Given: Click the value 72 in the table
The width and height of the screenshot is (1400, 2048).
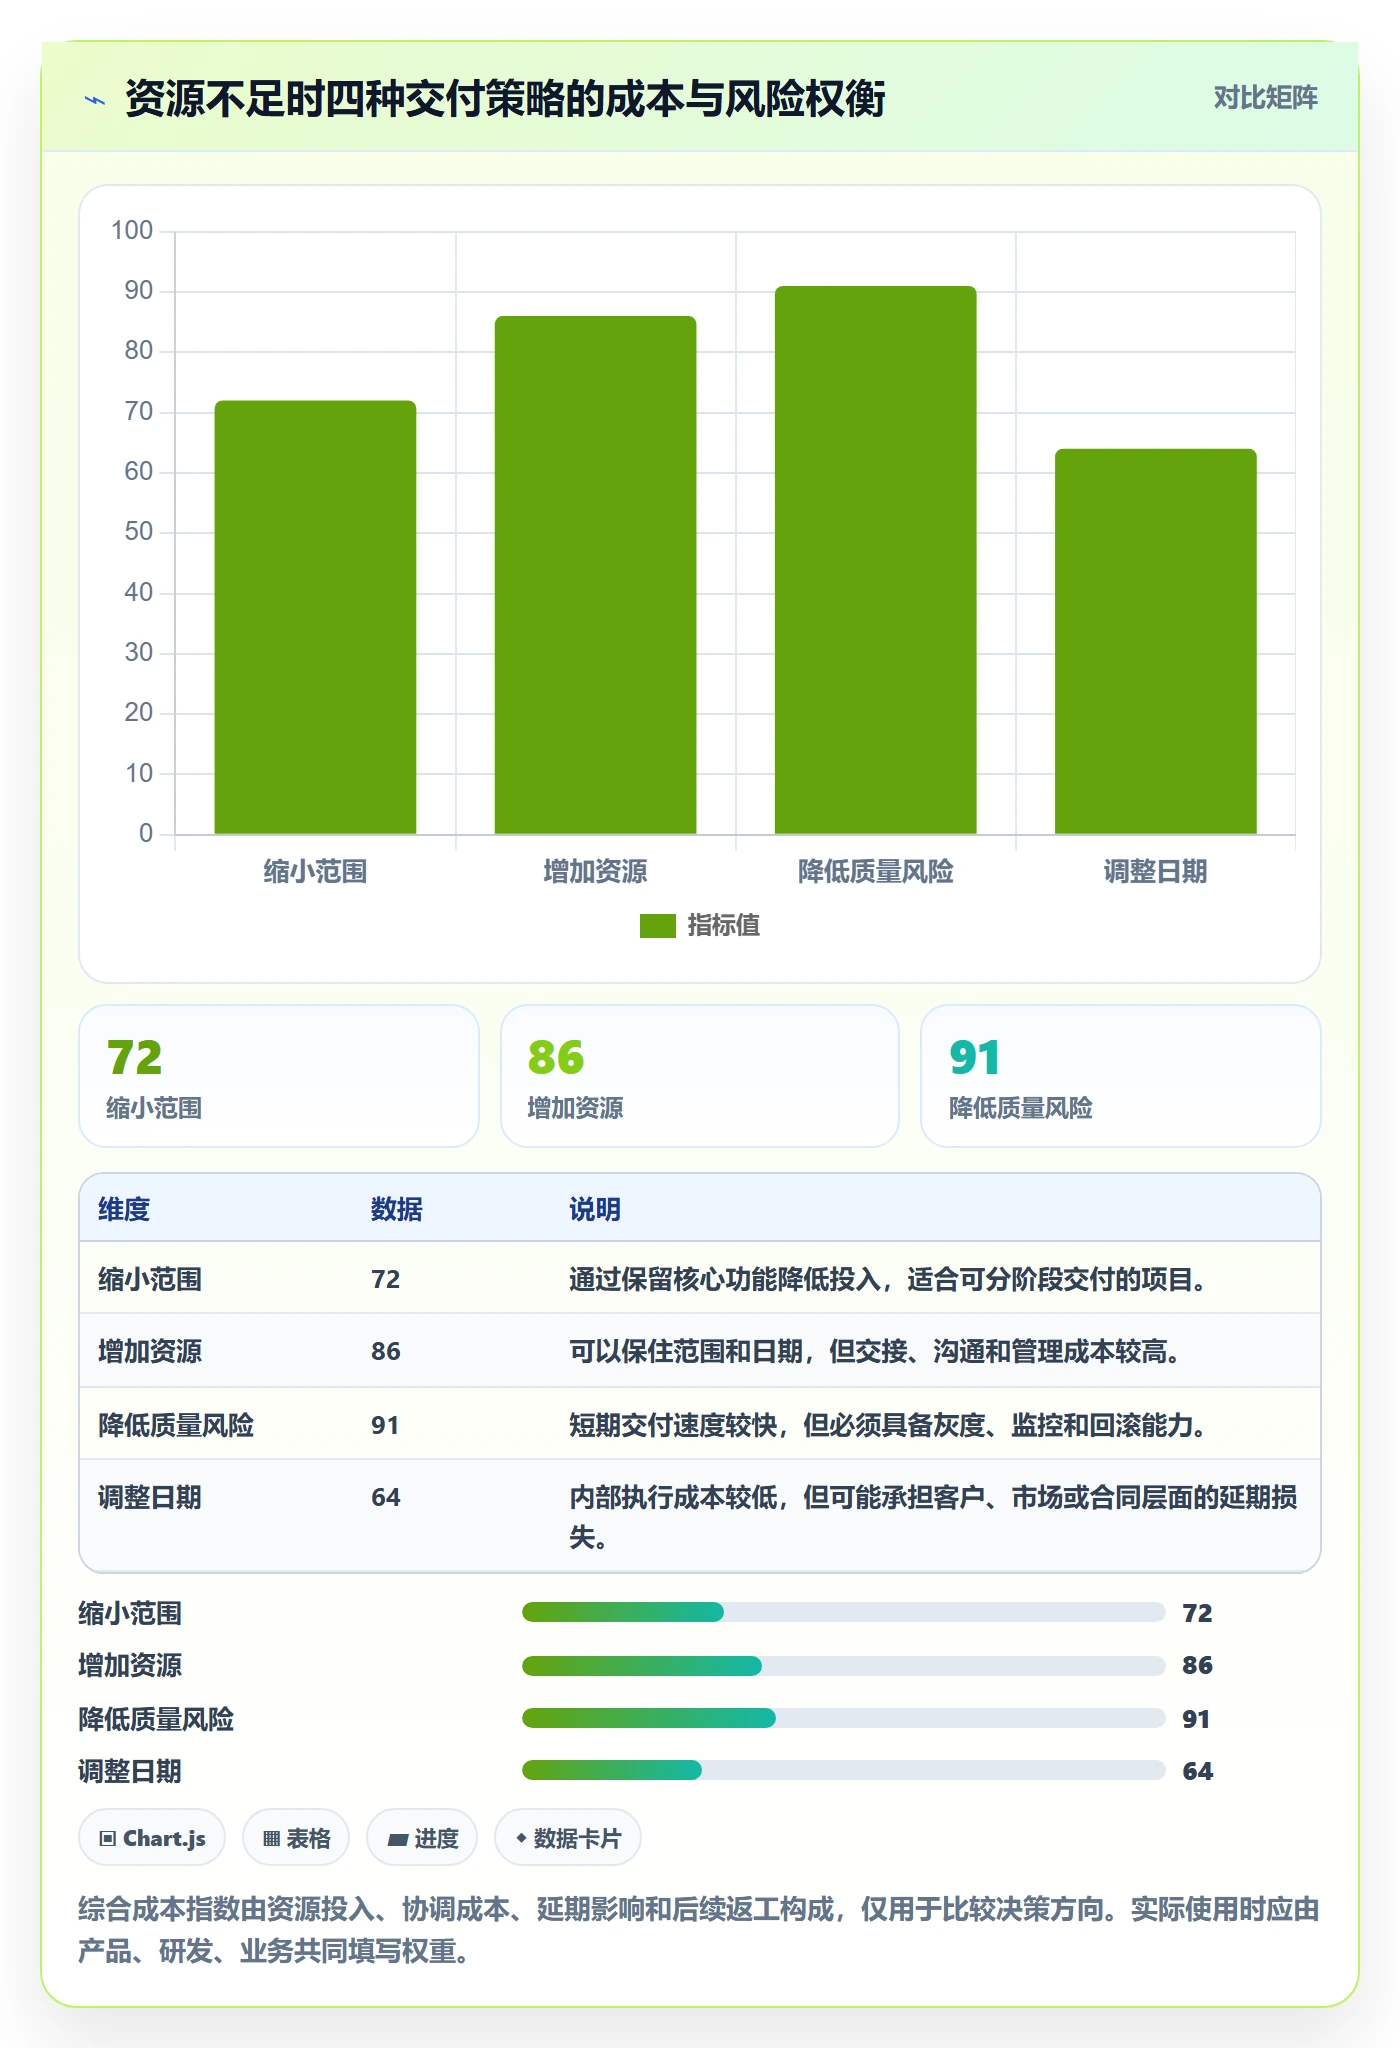Looking at the screenshot, I should [386, 1279].
